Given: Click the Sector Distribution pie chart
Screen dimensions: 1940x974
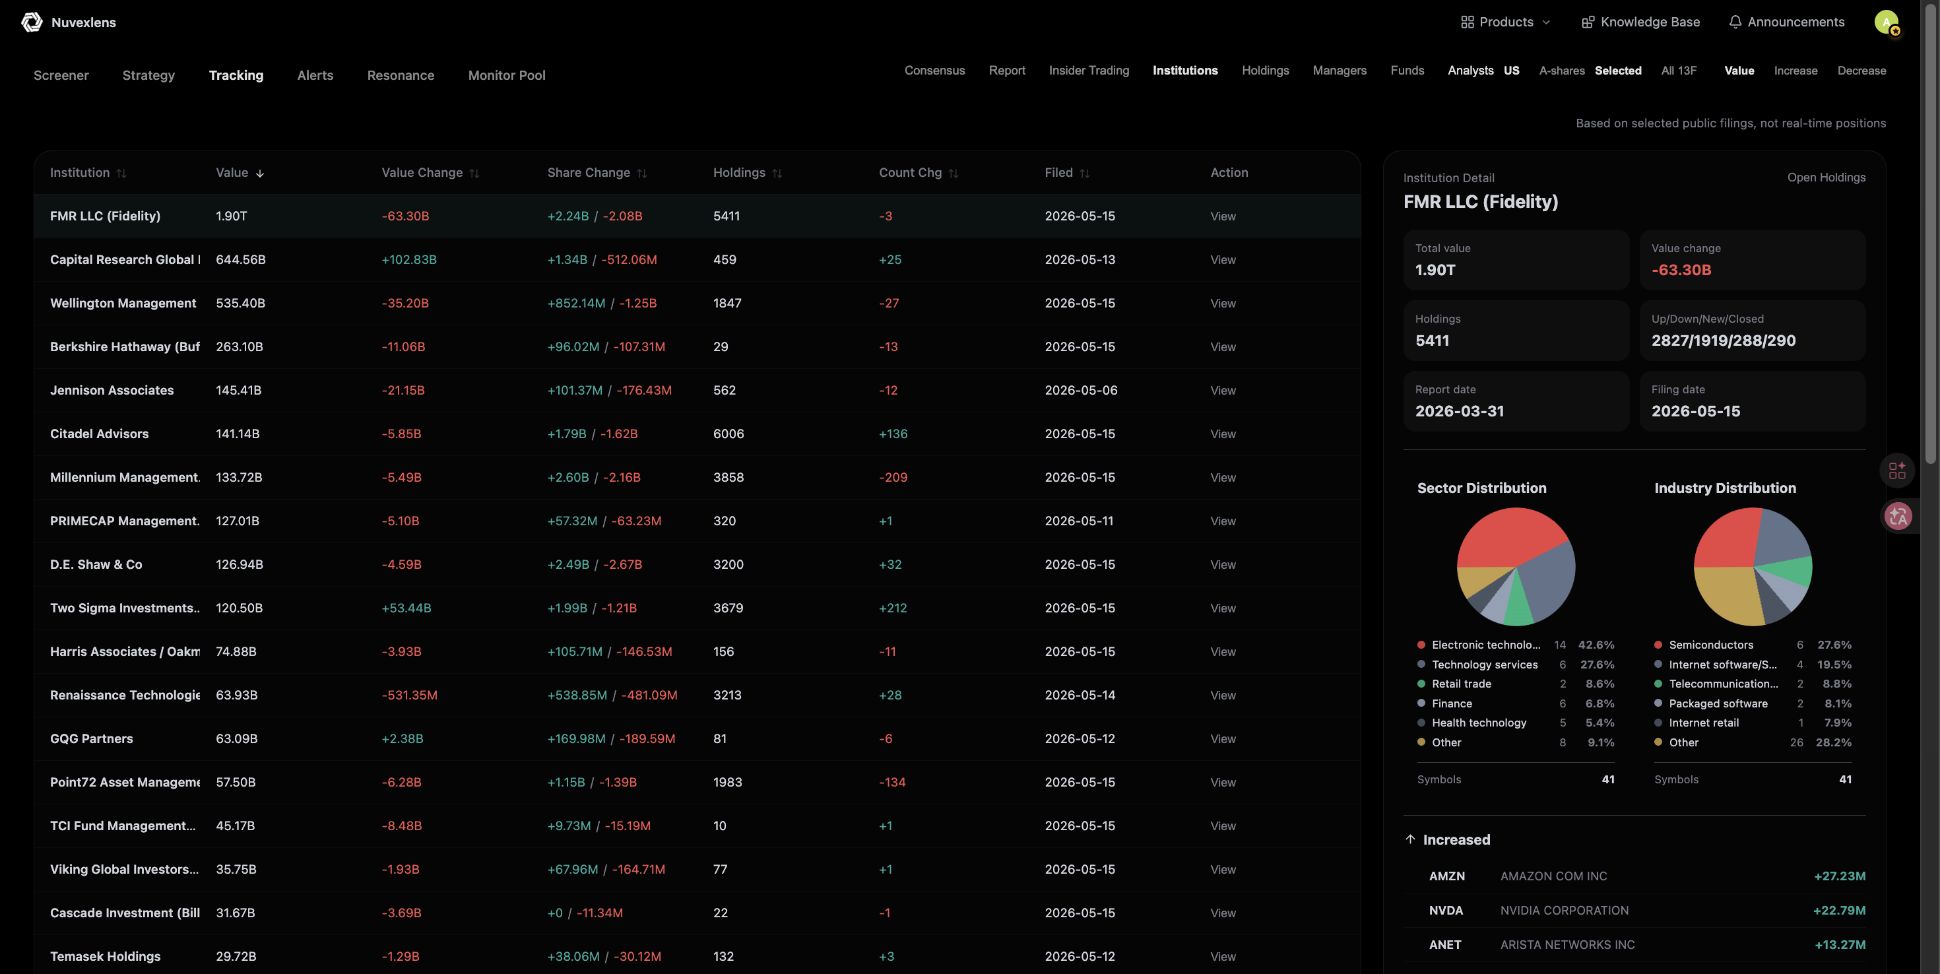Looking at the screenshot, I should (1516, 567).
